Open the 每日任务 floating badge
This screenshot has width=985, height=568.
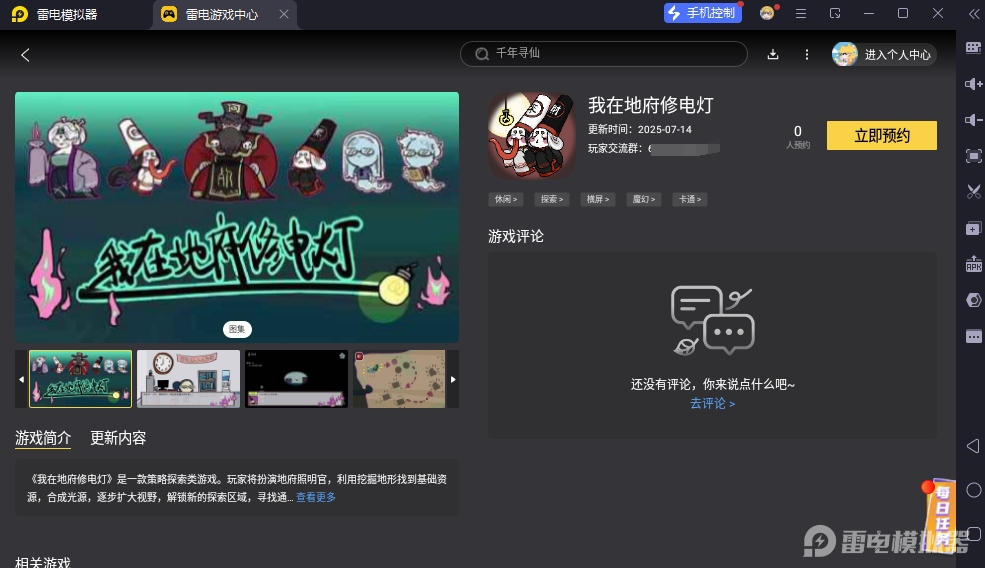(941, 516)
